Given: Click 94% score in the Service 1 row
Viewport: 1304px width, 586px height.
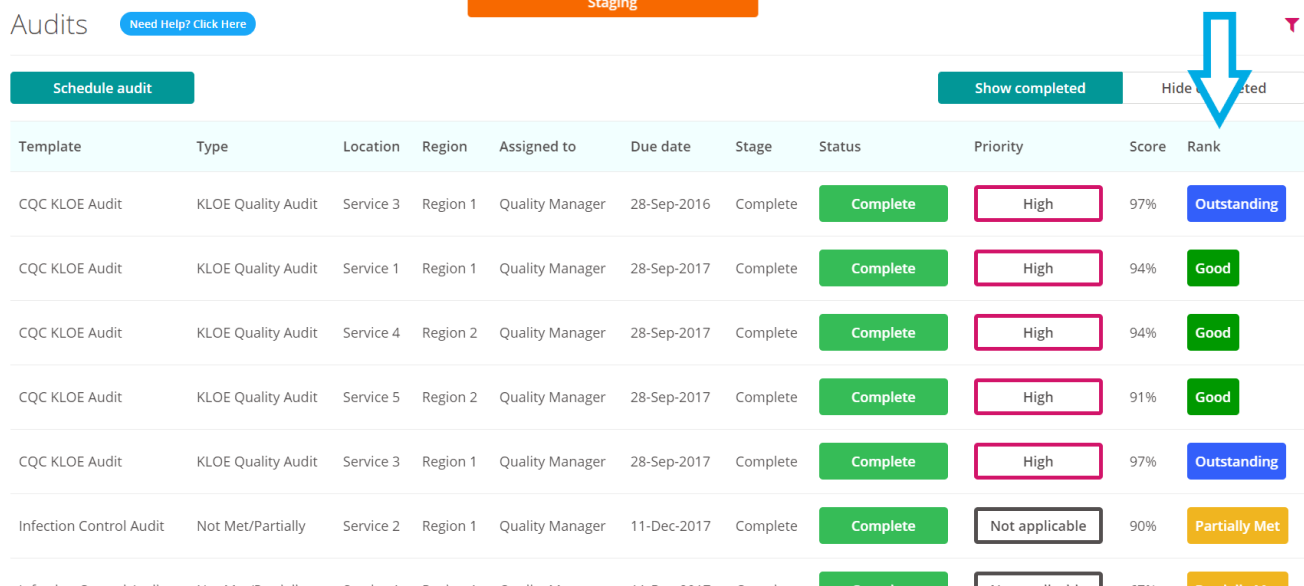Looking at the screenshot, I should (x=1143, y=268).
